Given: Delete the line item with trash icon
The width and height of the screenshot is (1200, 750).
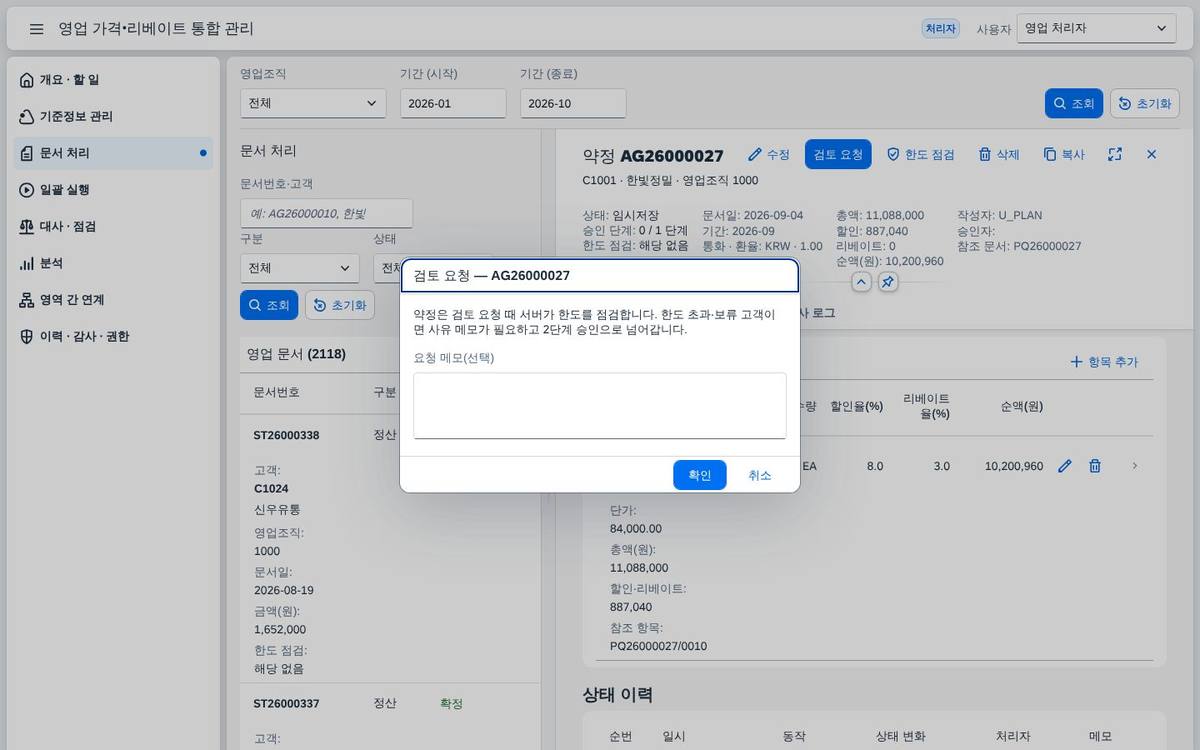Looking at the screenshot, I should [x=1095, y=466].
